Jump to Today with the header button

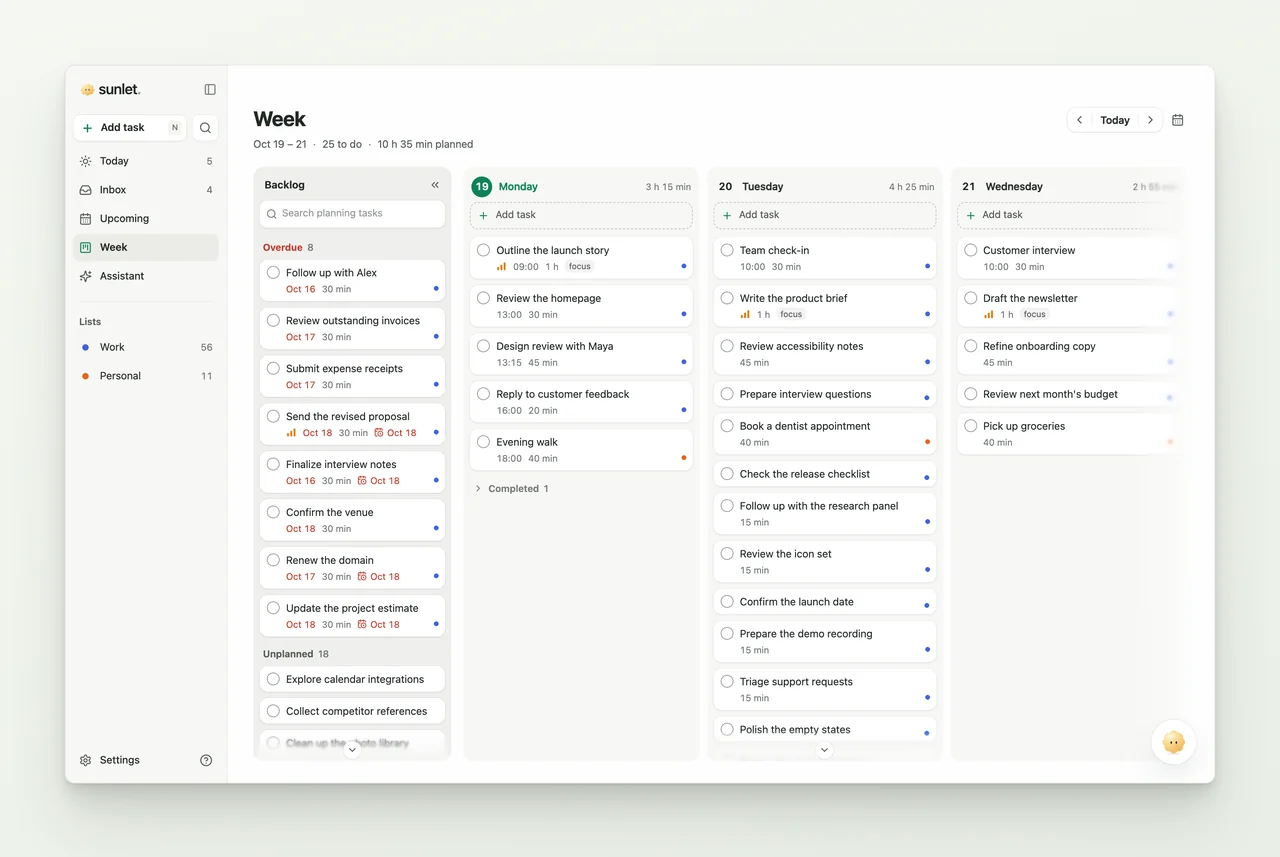pyautogui.click(x=1115, y=120)
